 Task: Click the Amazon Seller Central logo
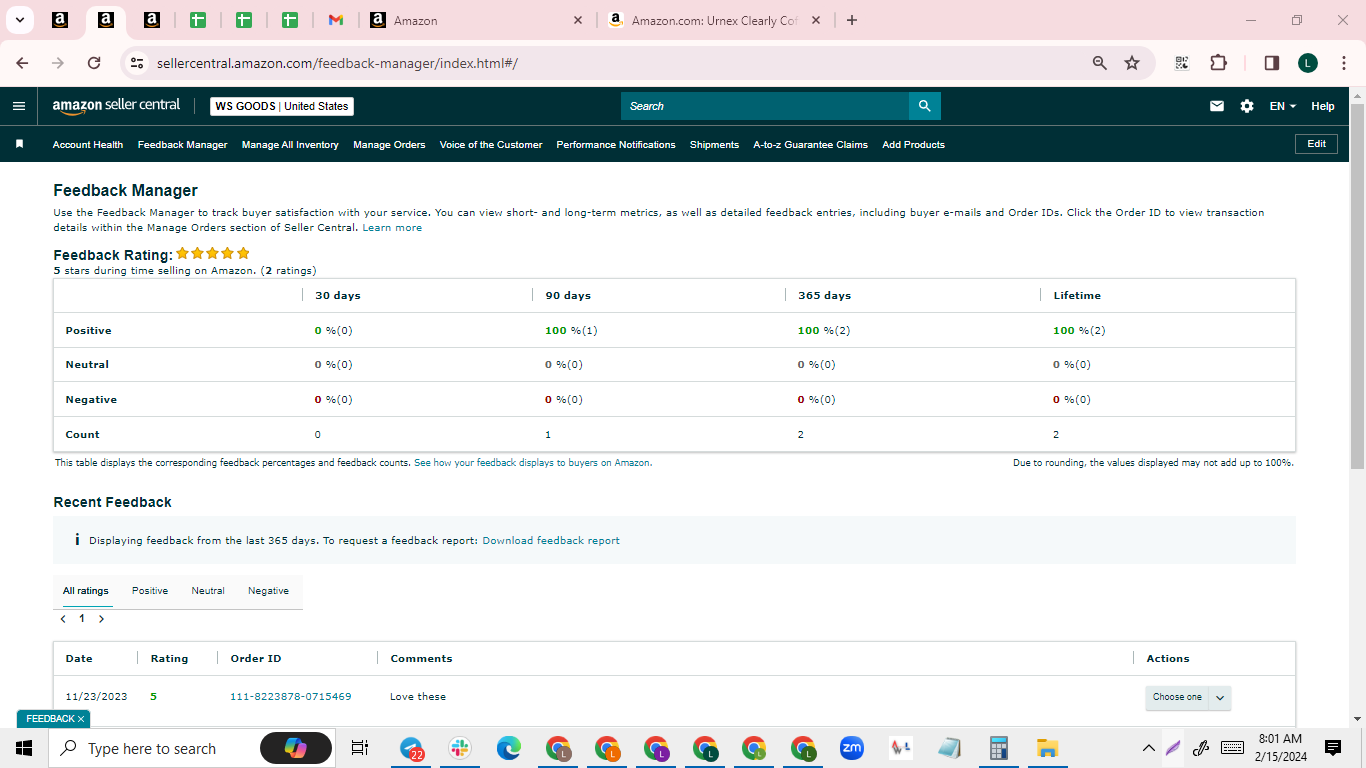116,105
